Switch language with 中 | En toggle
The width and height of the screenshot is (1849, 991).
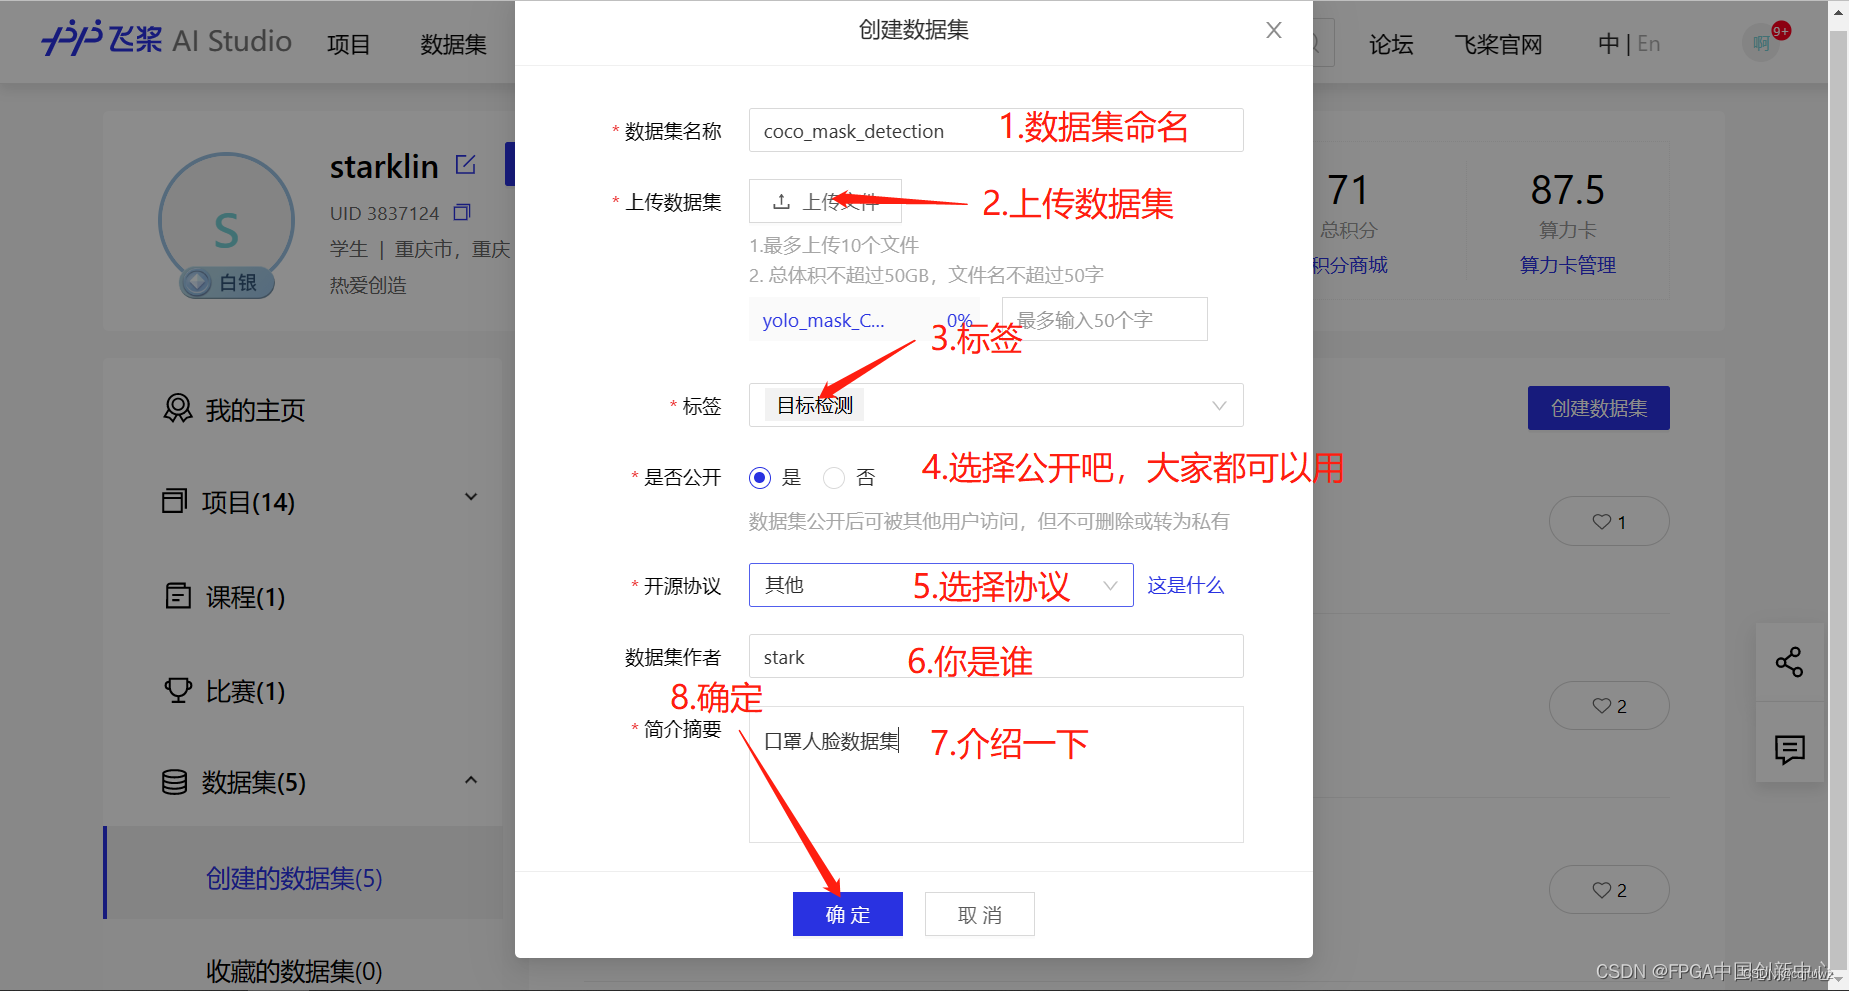tap(1629, 44)
